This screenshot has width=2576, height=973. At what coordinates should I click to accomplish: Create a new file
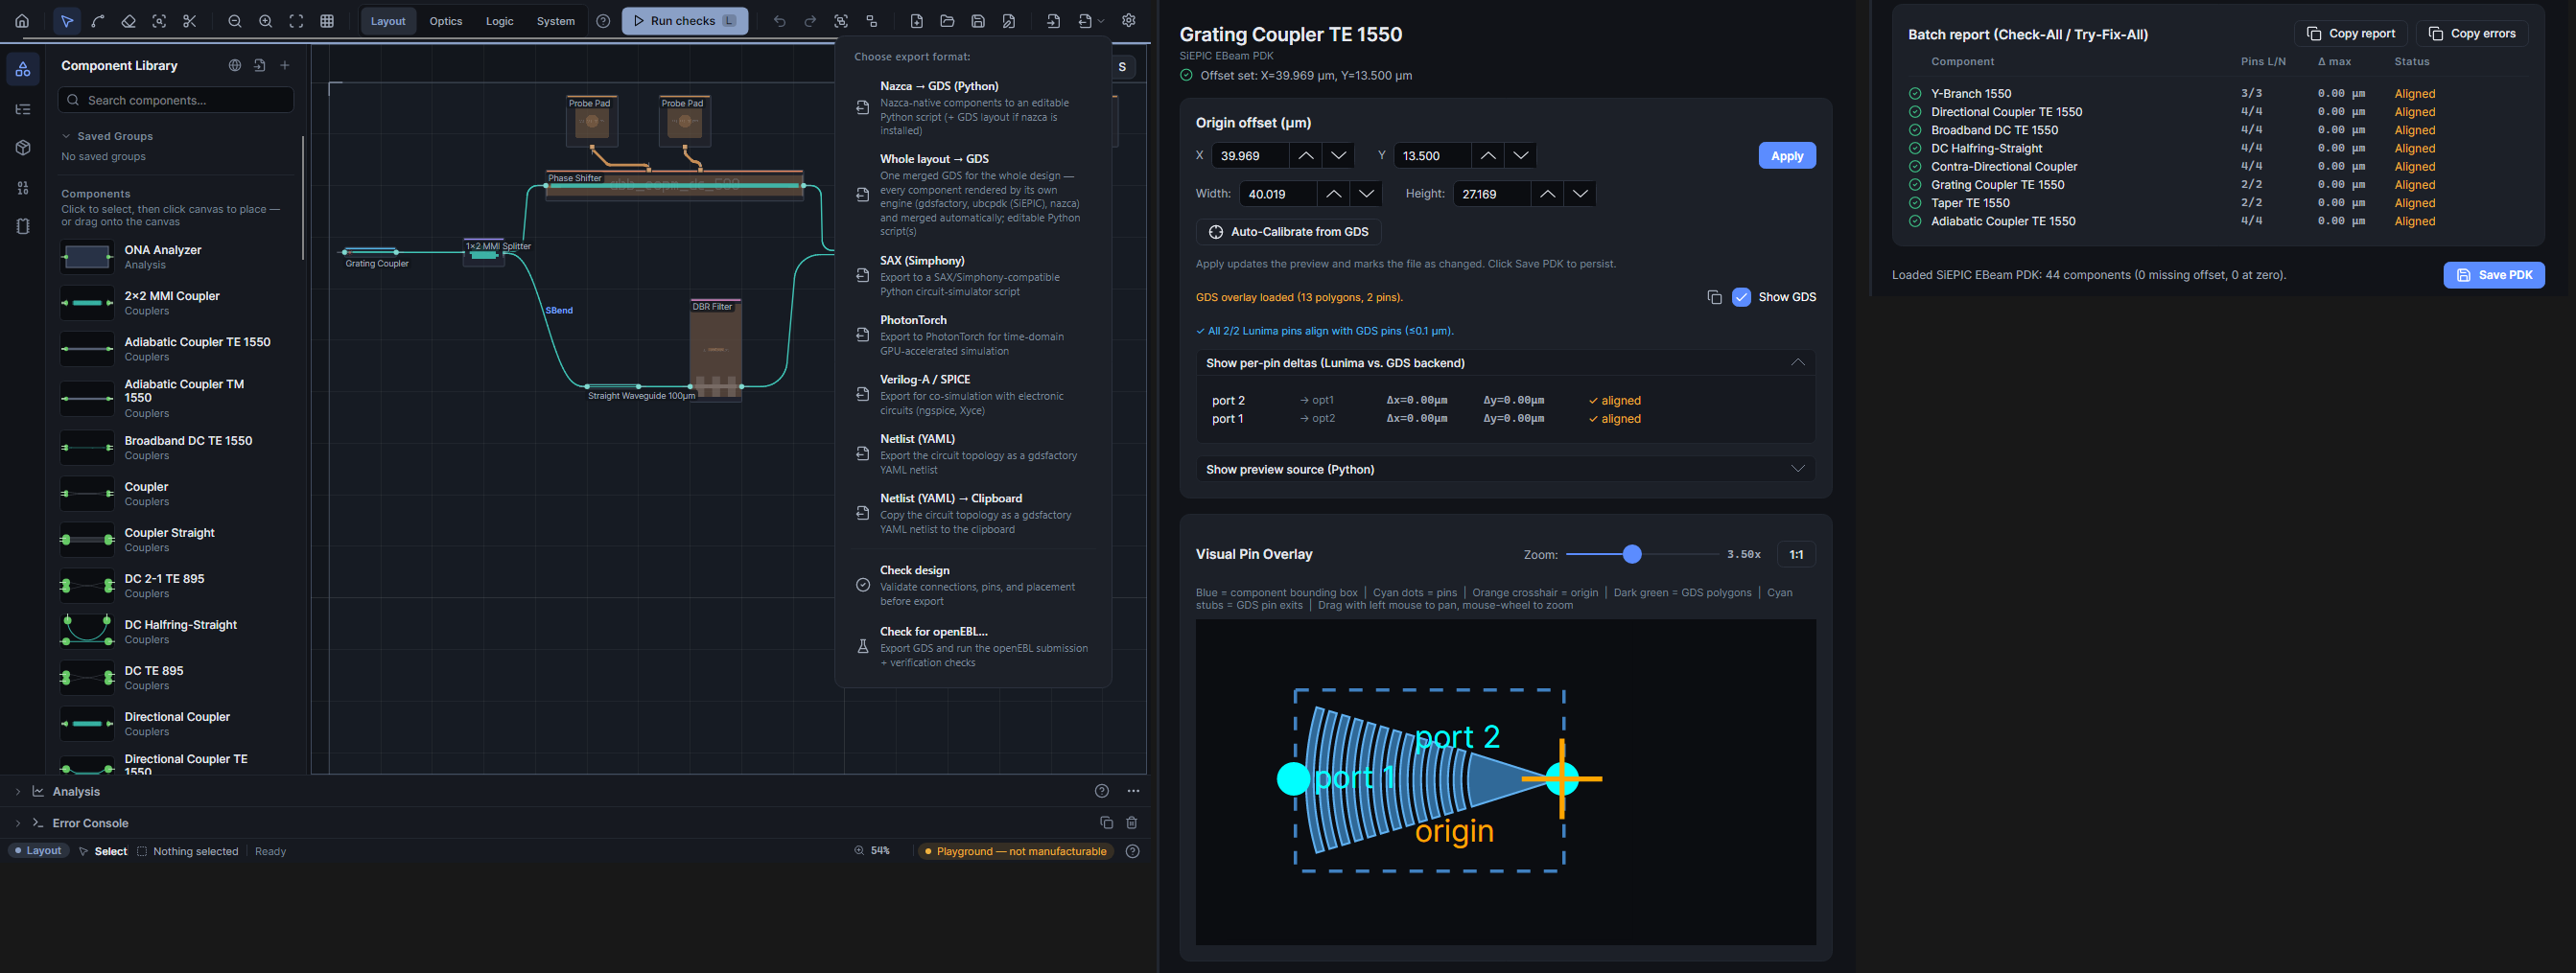point(917,21)
